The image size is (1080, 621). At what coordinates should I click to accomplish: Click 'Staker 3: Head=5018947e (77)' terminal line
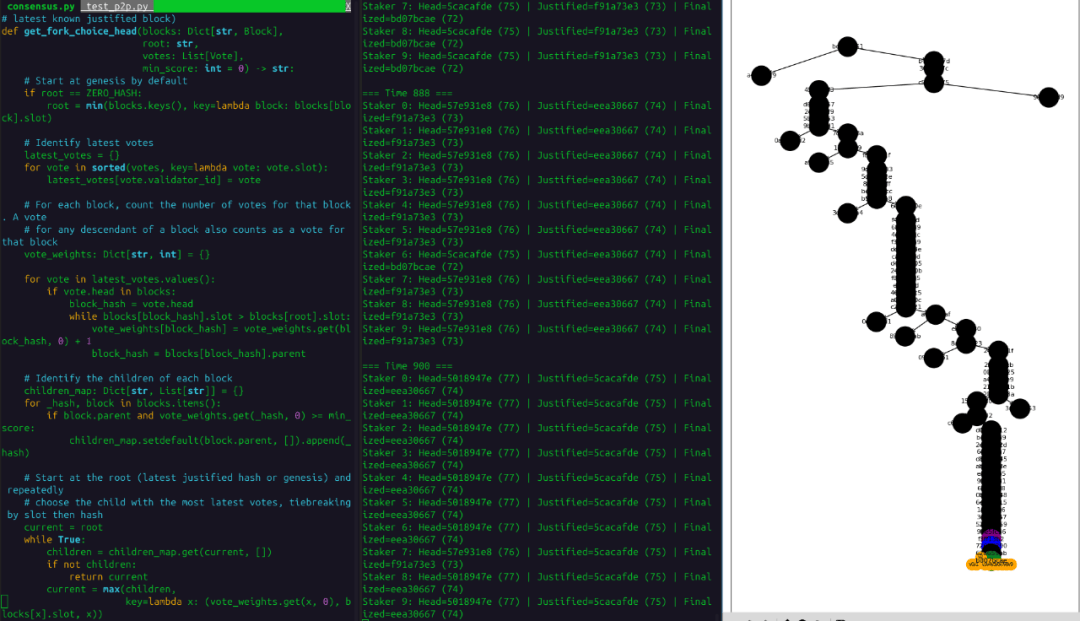[x=537, y=452]
